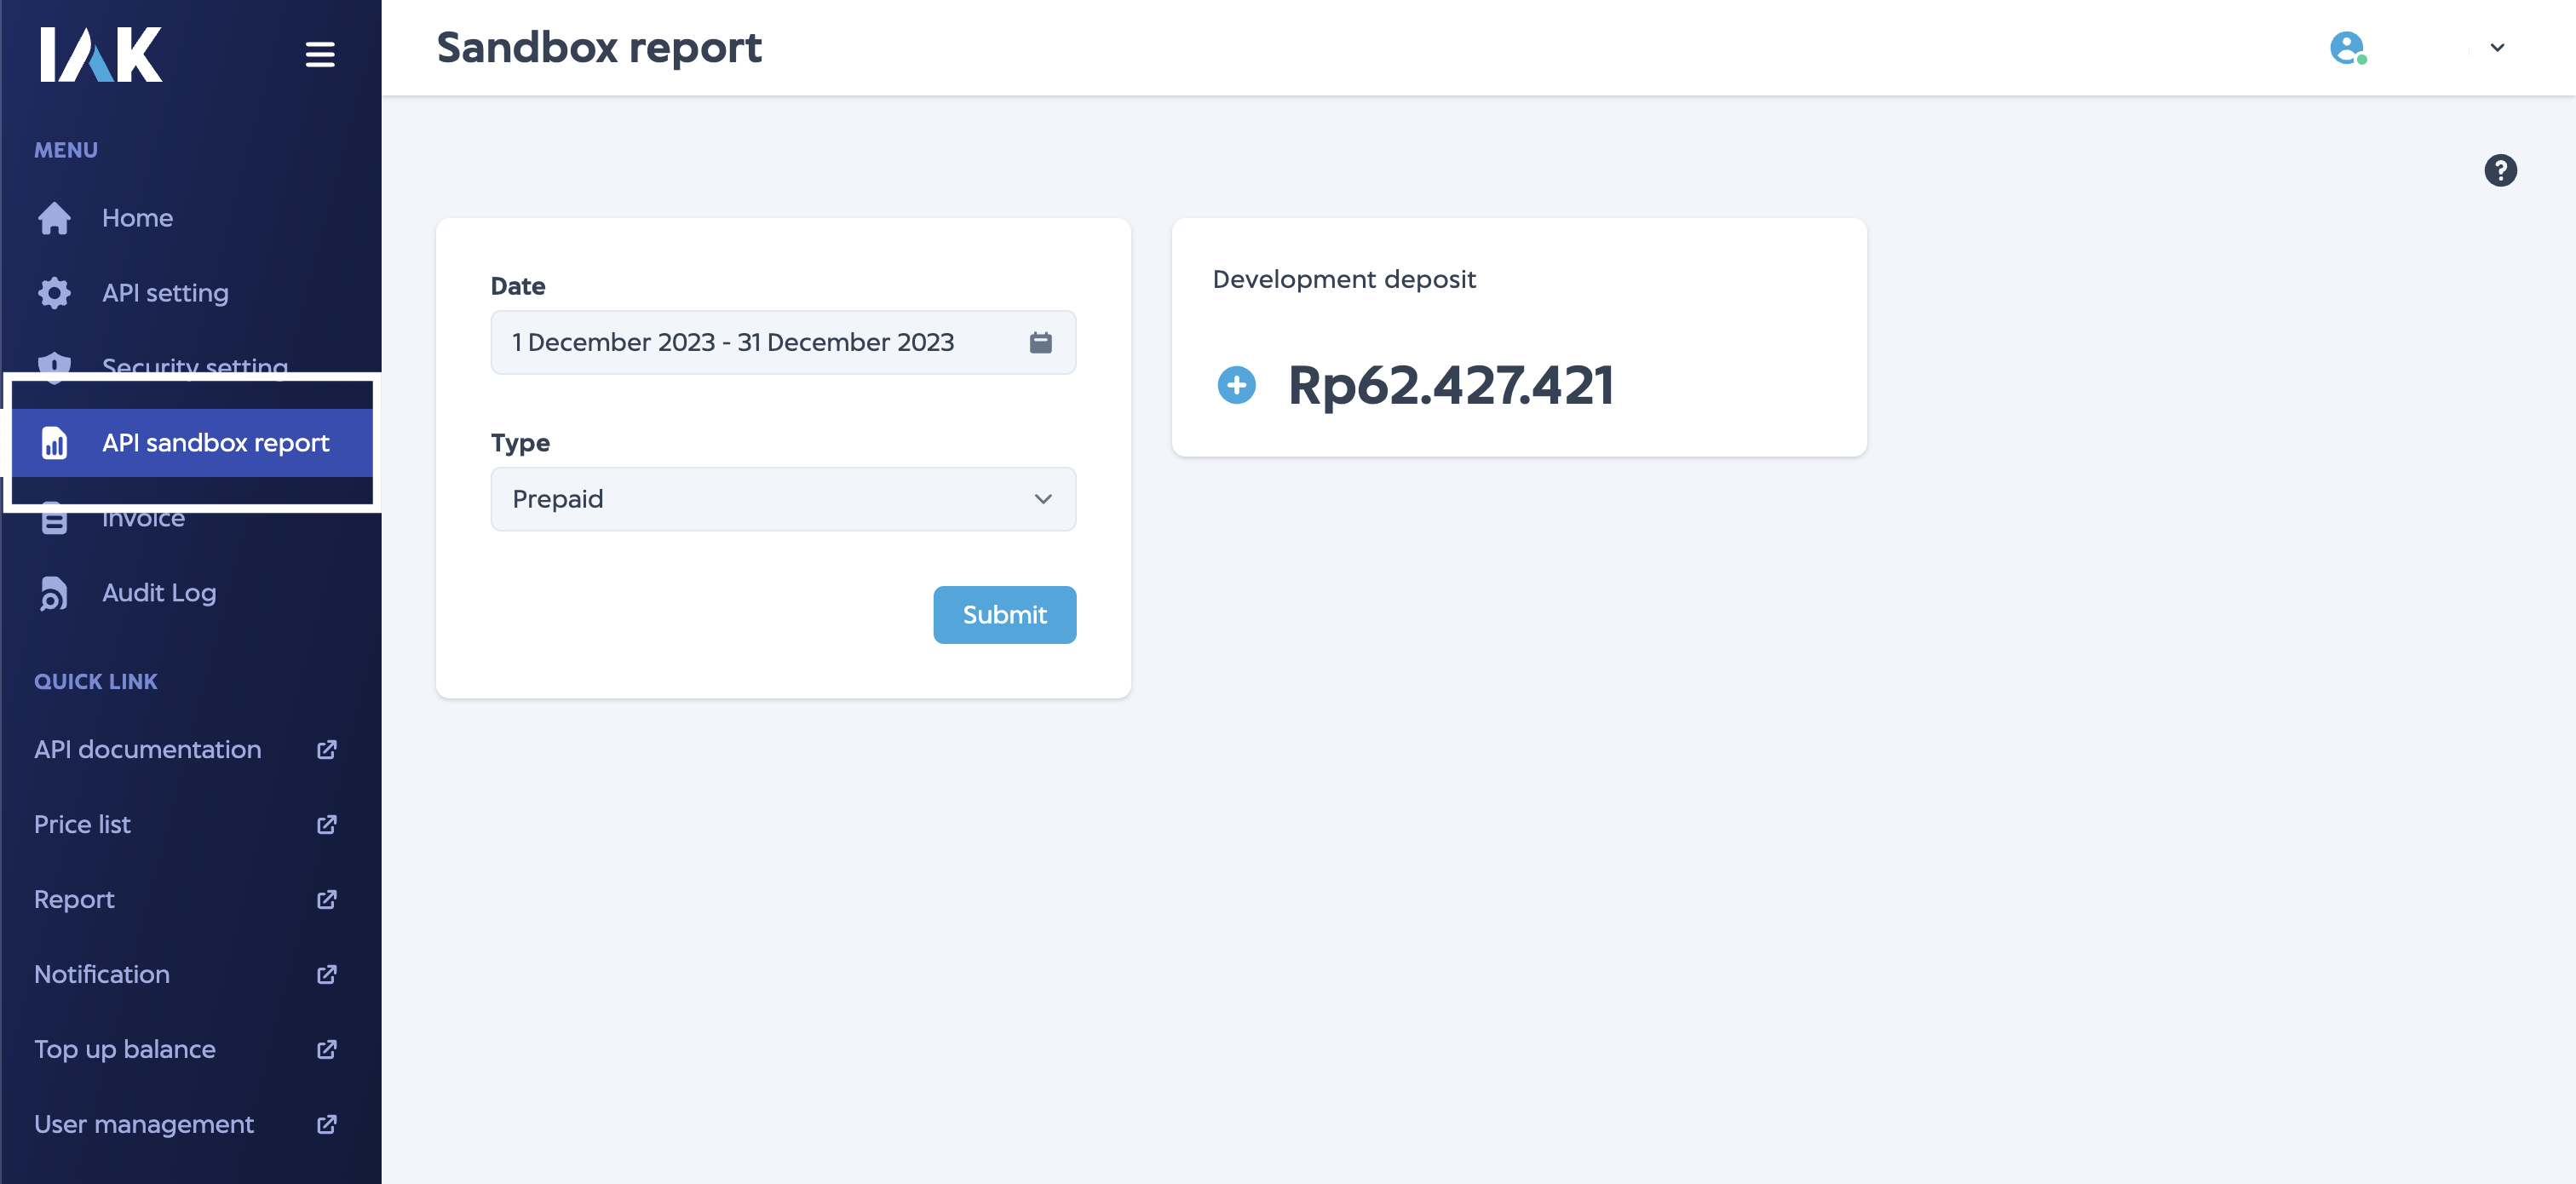Select the API sandbox report chart icon
This screenshot has width=2576, height=1184.
(54, 443)
